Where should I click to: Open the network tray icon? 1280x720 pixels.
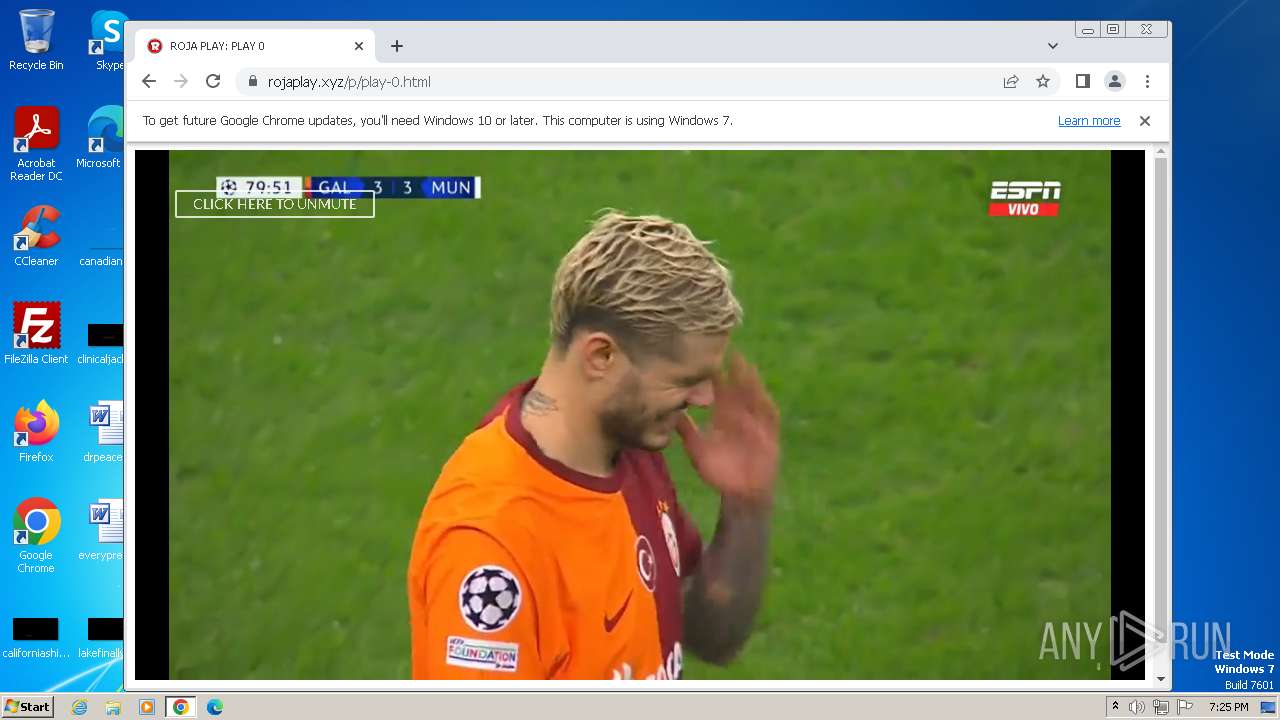[x=1160, y=707]
